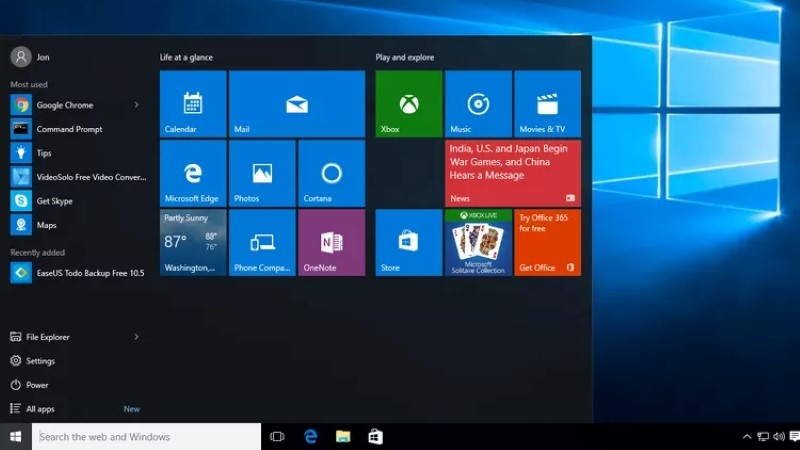Launch Edge from the taskbar
The height and width of the screenshot is (450, 800).
pos(310,437)
